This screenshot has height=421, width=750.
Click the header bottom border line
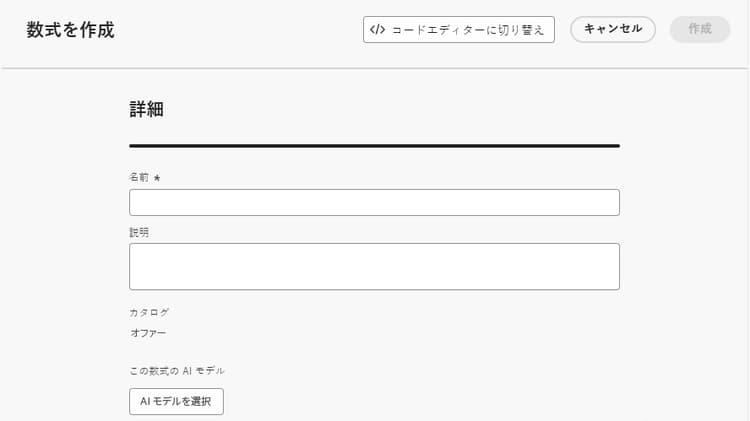click(374, 68)
